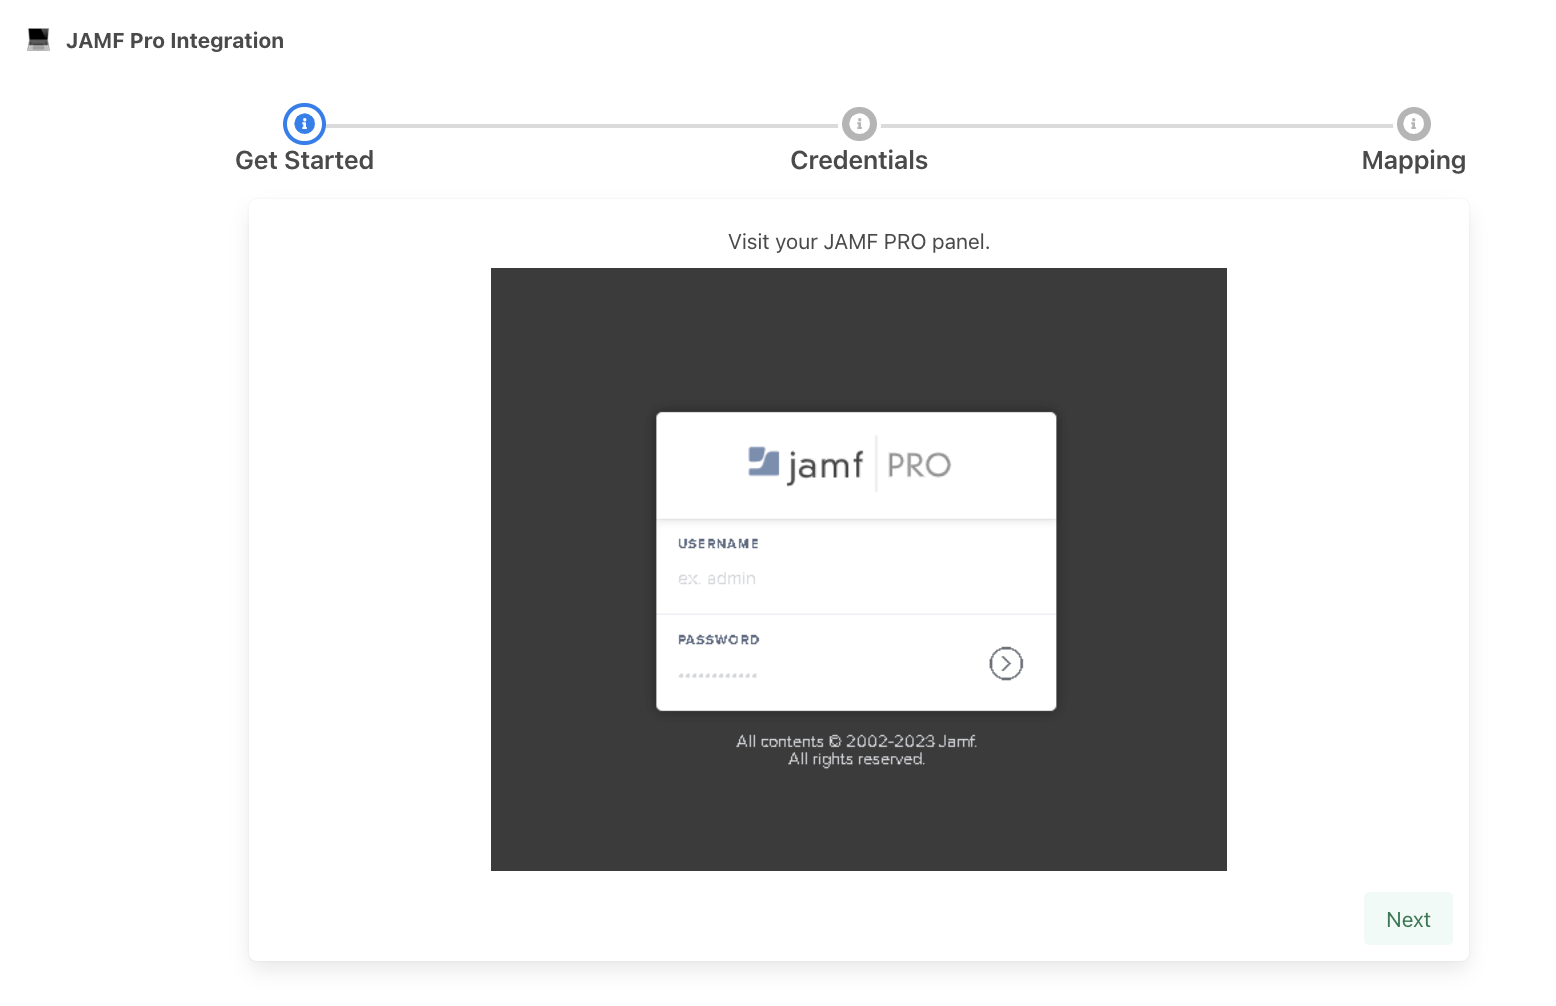
Task: Click the jamf wordmark text
Action: pos(825,466)
